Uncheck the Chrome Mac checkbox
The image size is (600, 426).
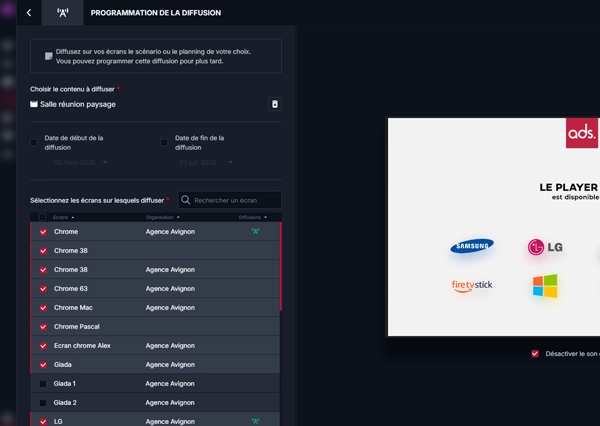click(x=43, y=308)
